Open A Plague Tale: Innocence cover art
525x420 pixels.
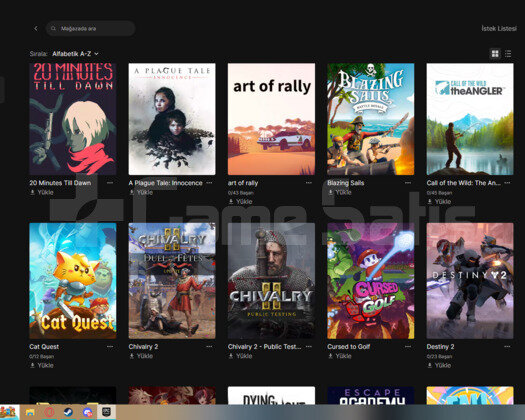click(x=172, y=119)
